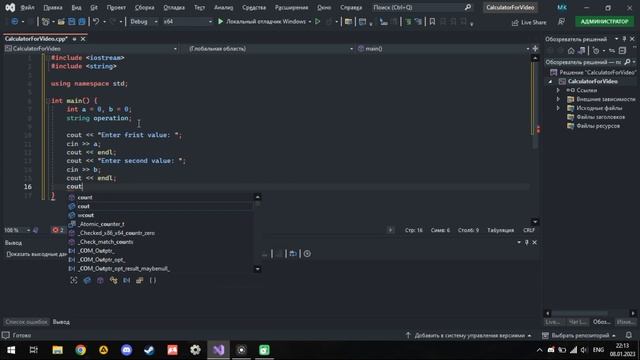Viewport: 640px width, 360px height.
Task: Click the error count indicator icon
Action: coord(57,230)
